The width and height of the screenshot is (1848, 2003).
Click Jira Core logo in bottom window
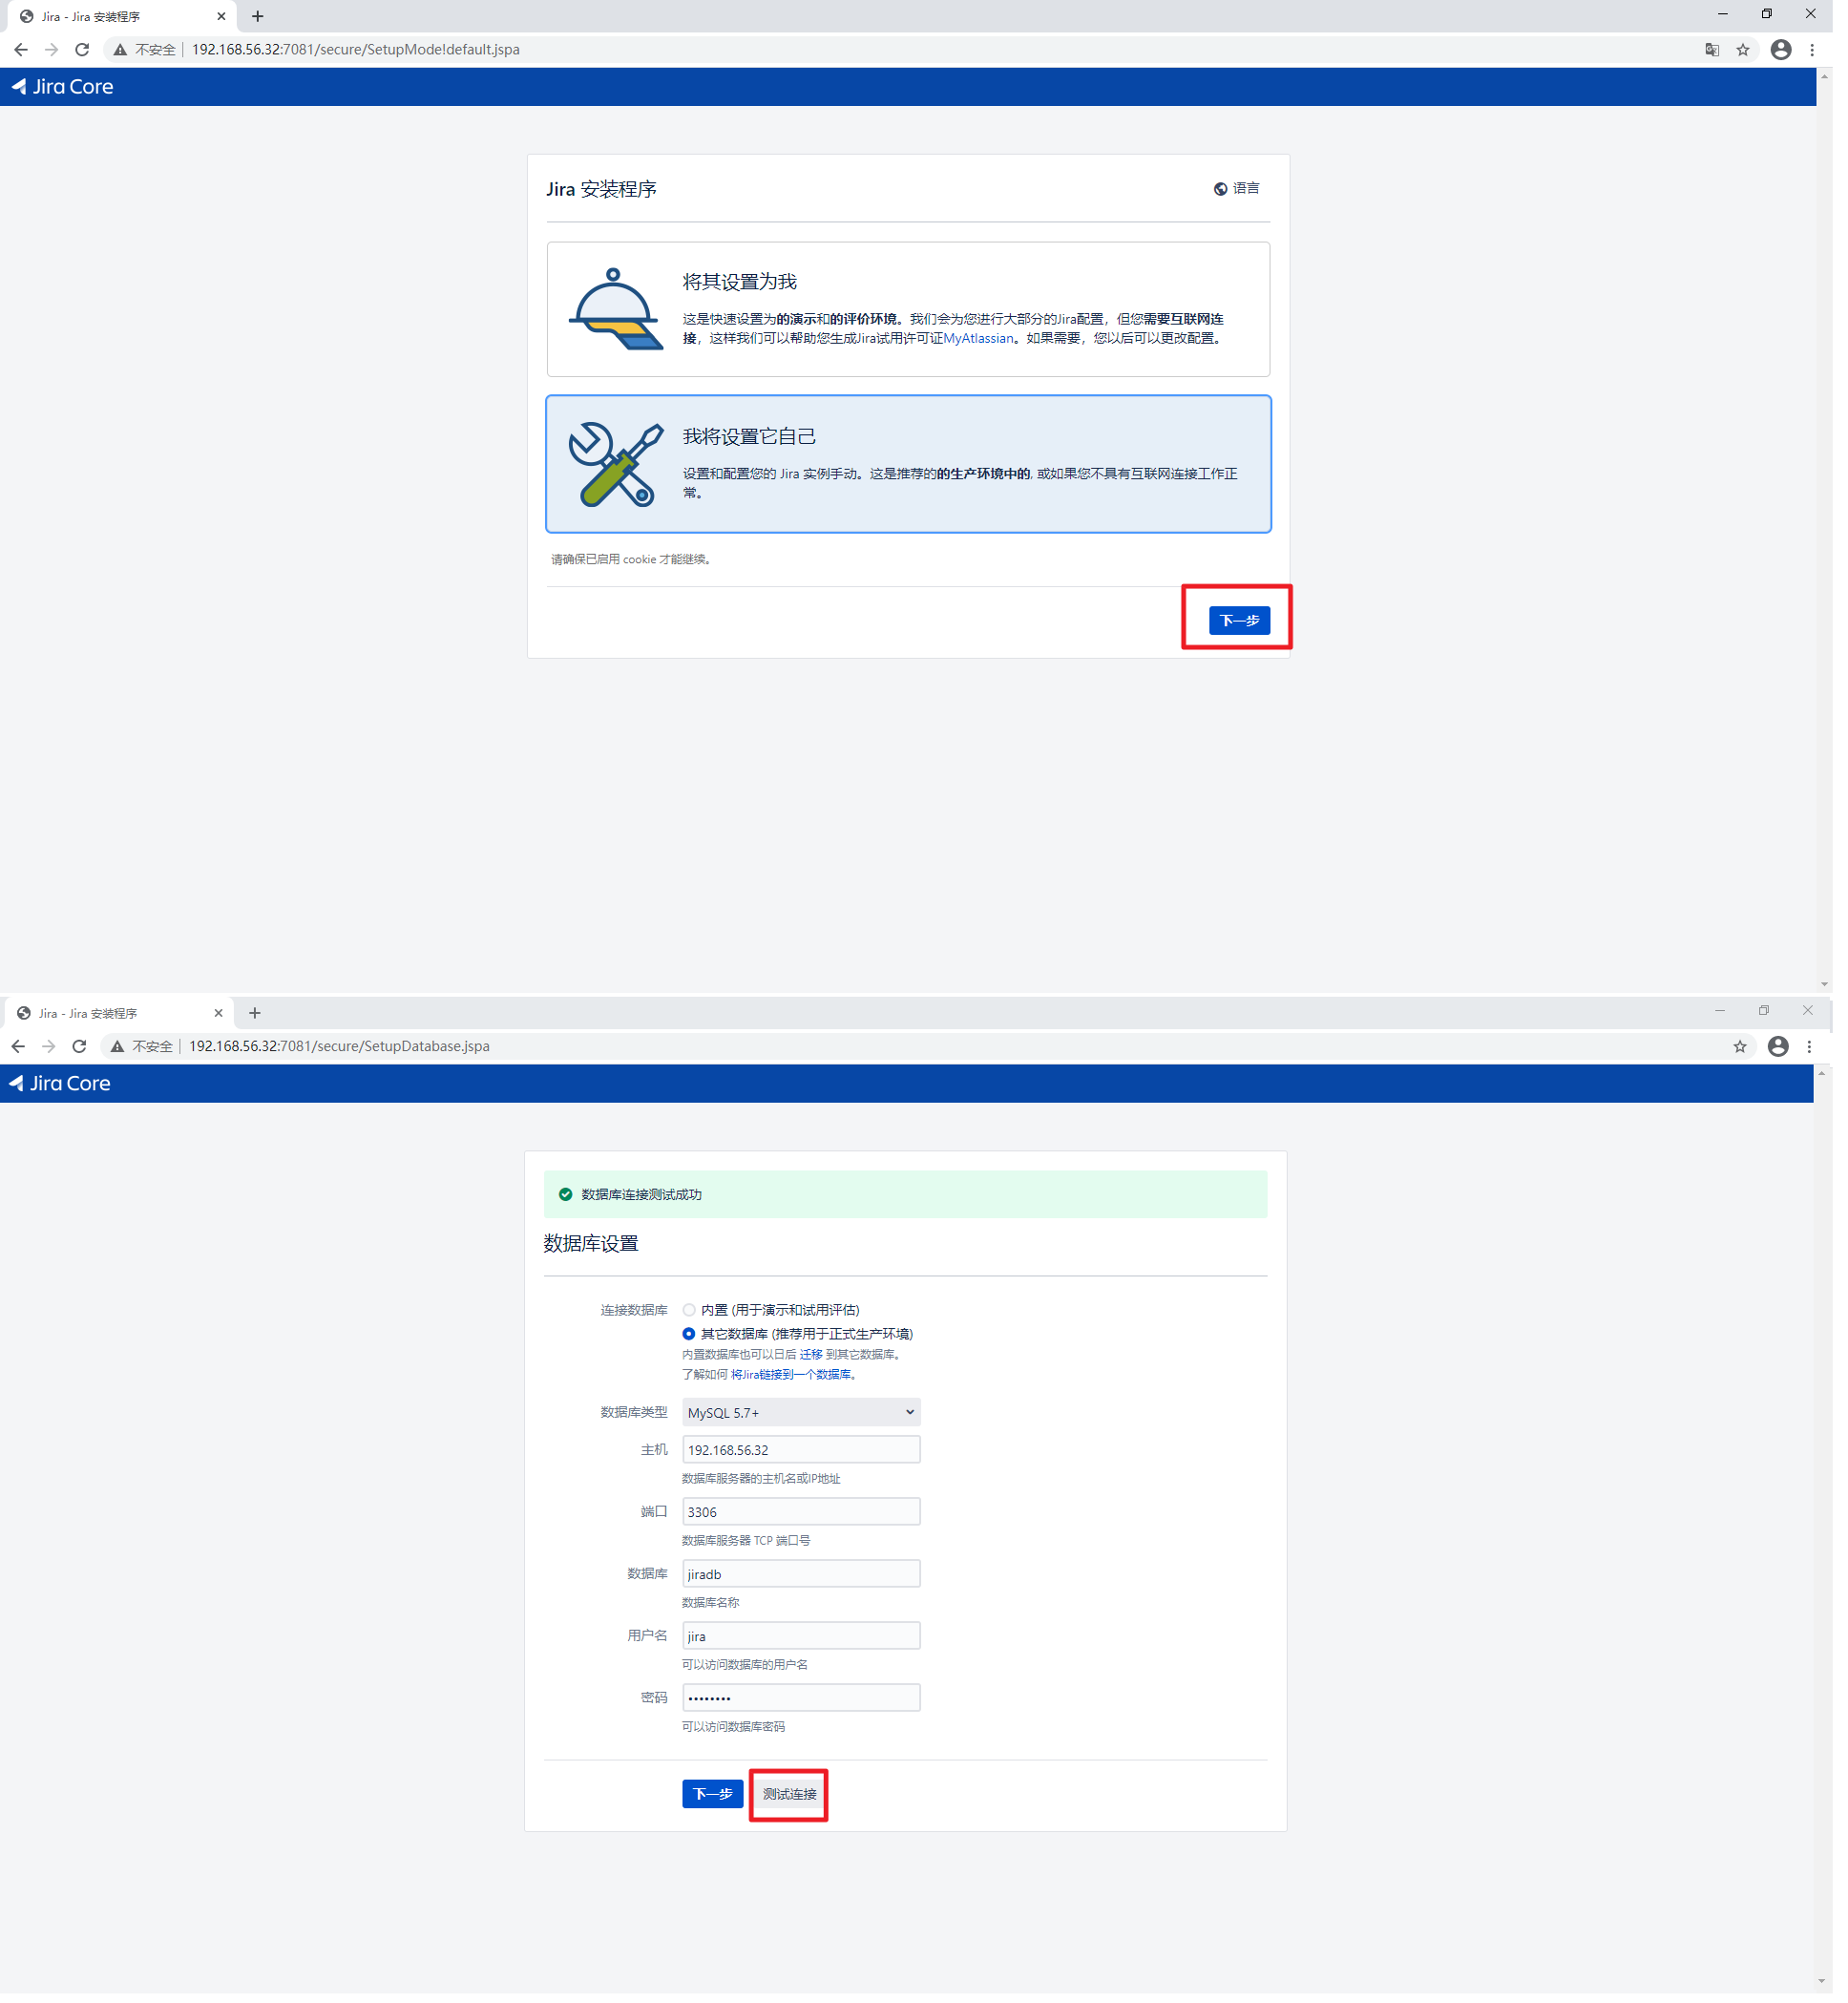60,1091
